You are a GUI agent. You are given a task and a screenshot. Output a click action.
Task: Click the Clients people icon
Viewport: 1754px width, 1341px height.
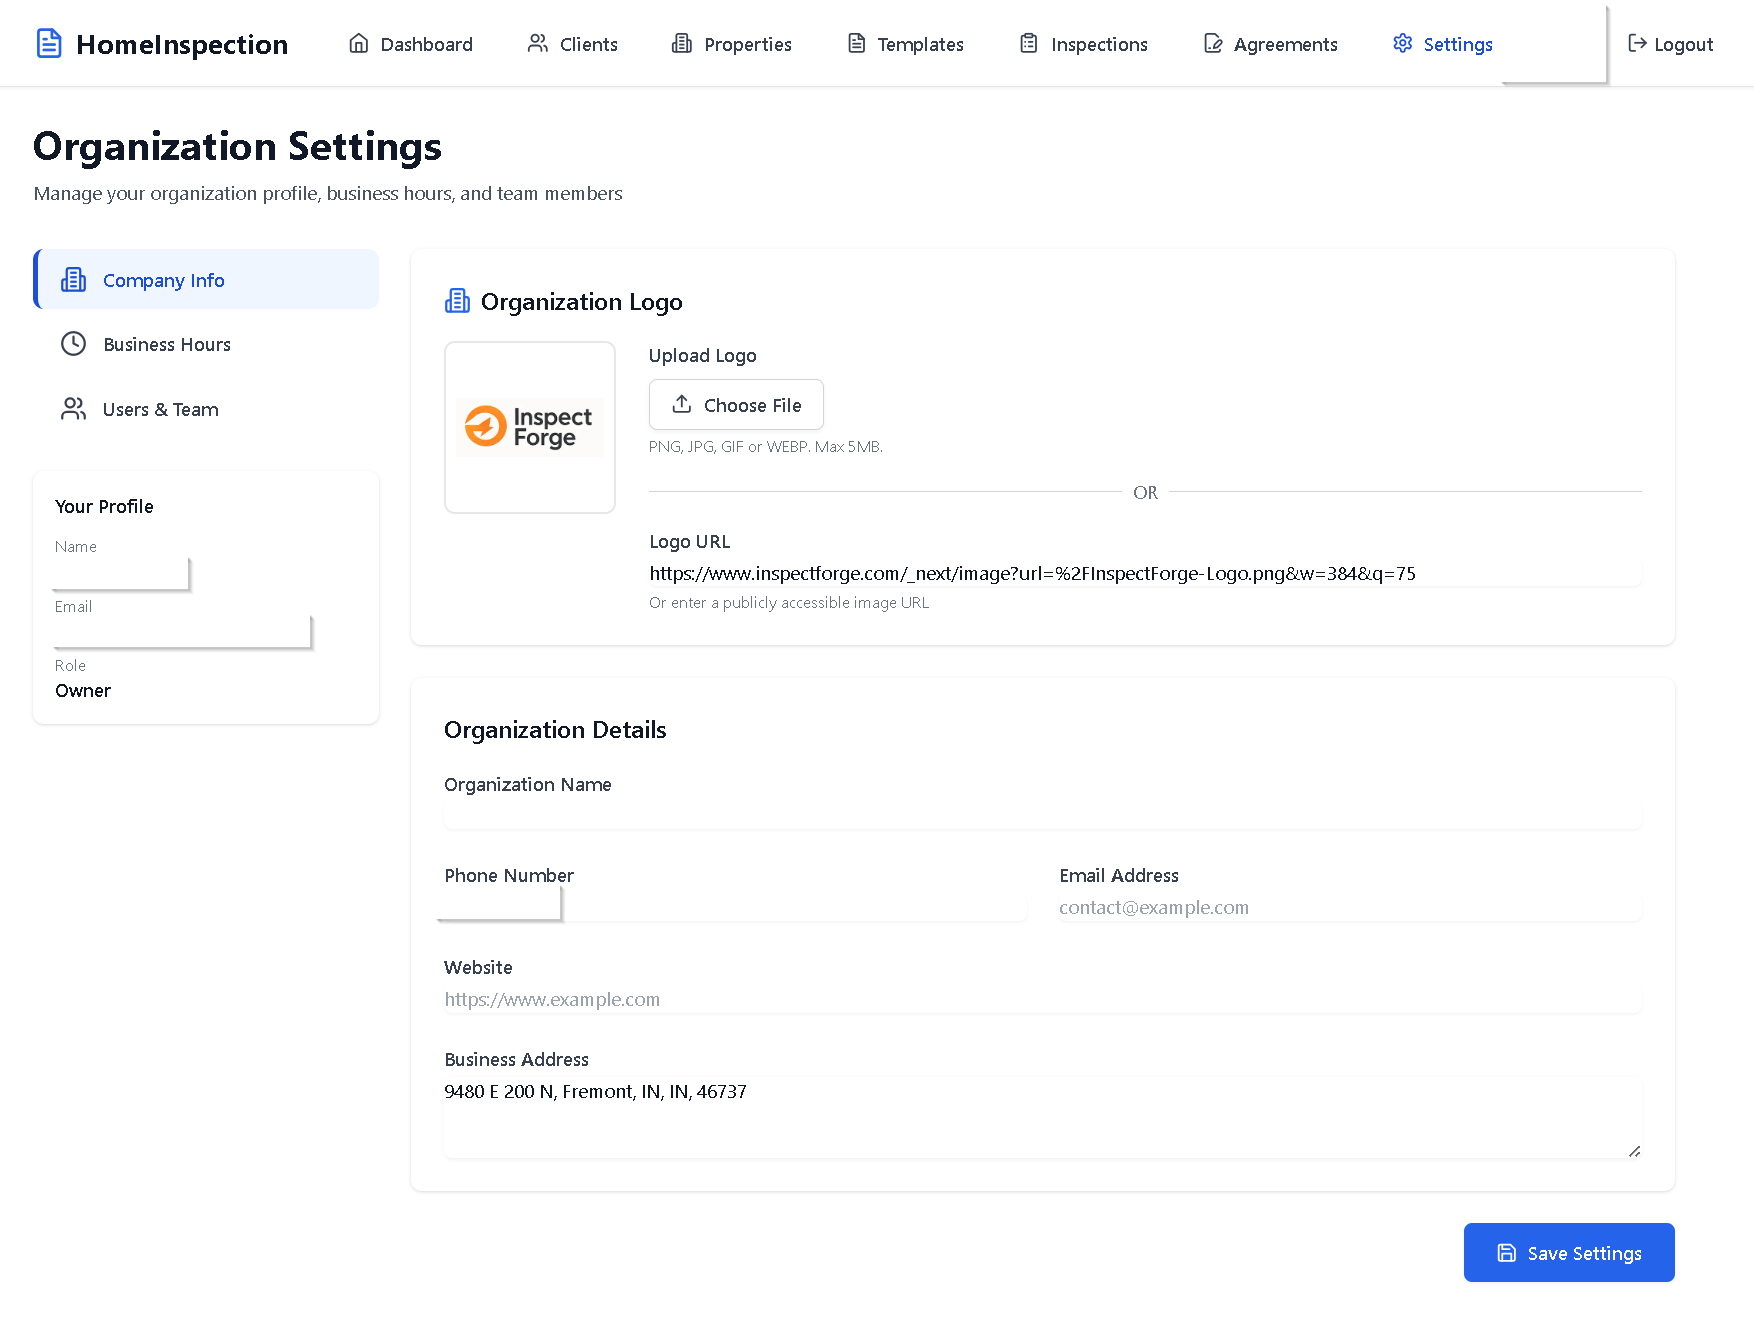click(538, 44)
